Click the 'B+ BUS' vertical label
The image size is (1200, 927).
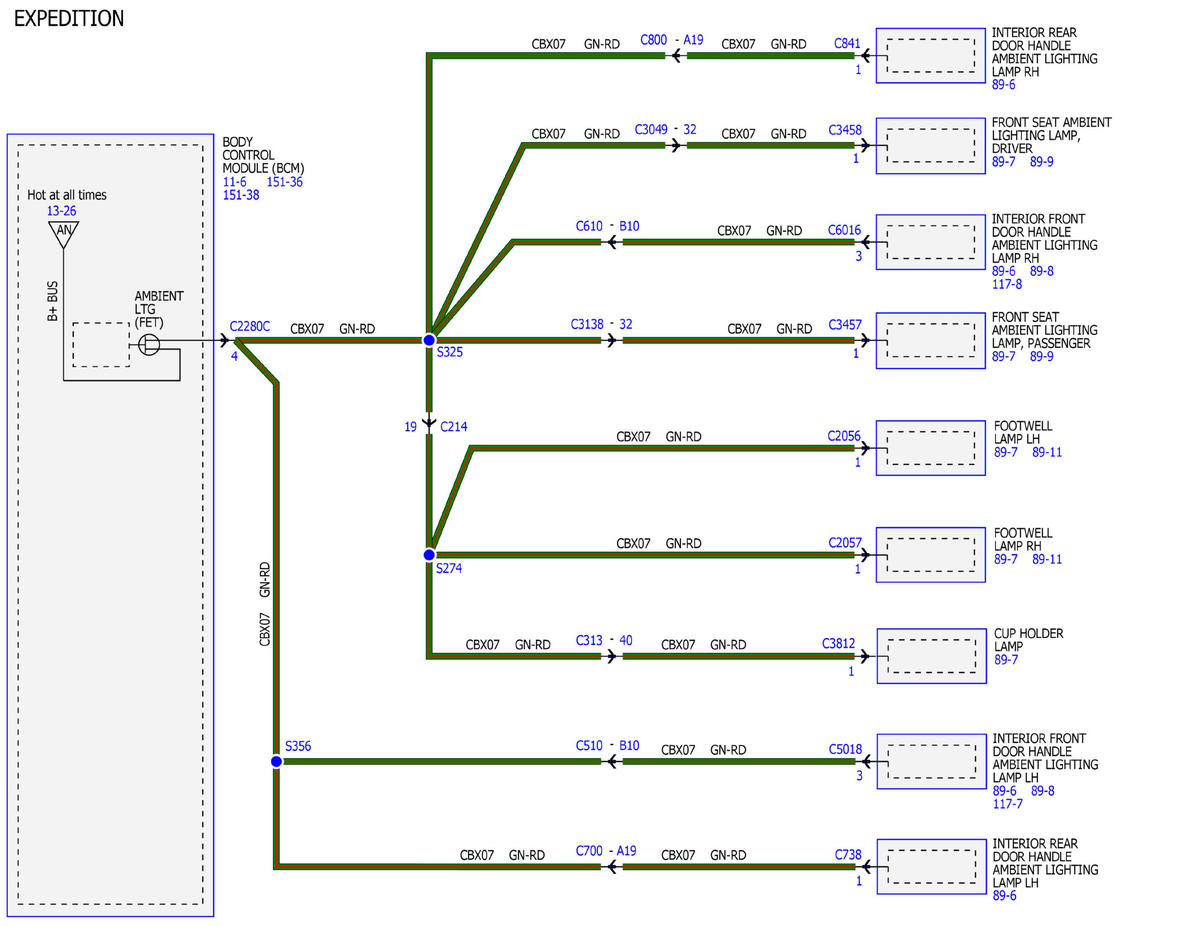[54, 300]
